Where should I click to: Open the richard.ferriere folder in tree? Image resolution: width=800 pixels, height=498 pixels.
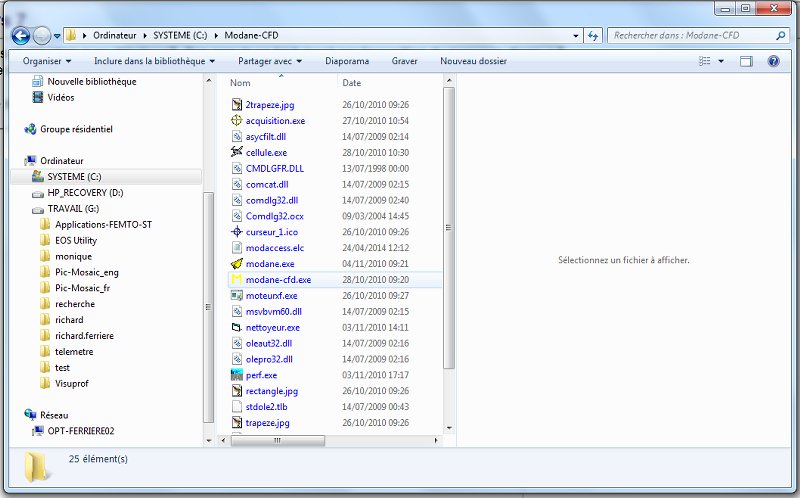(84, 336)
